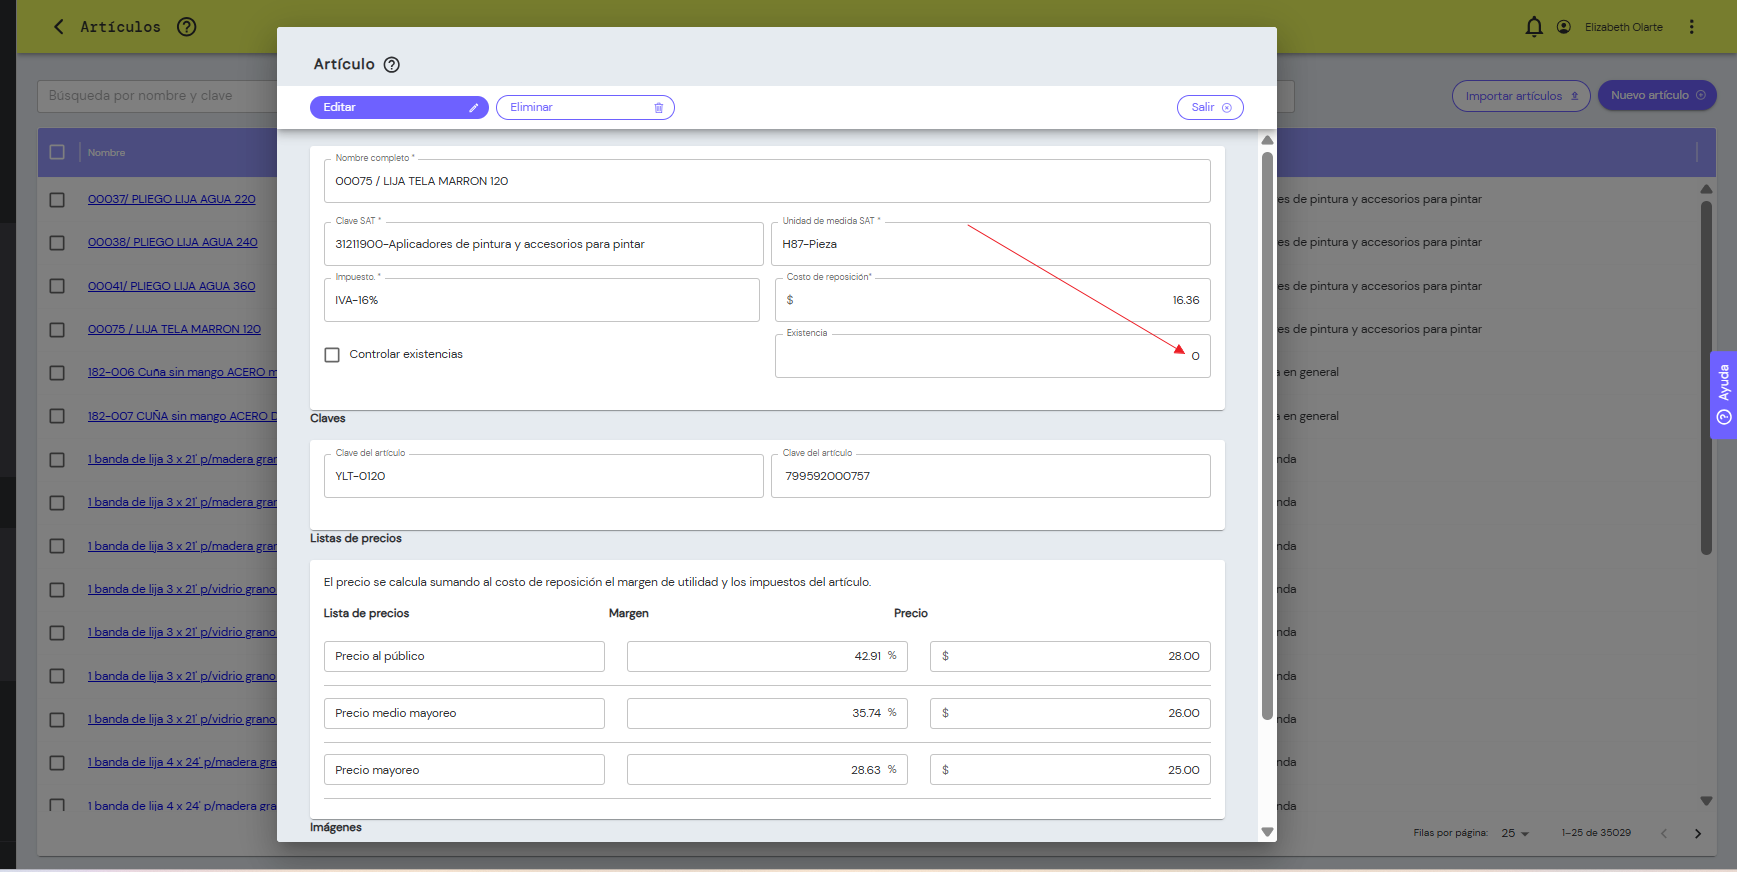The width and height of the screenshot is (1737, 872).
Task: Click Nuevo artículo button
Action: pyautogui.click(x=1657, y=95)
